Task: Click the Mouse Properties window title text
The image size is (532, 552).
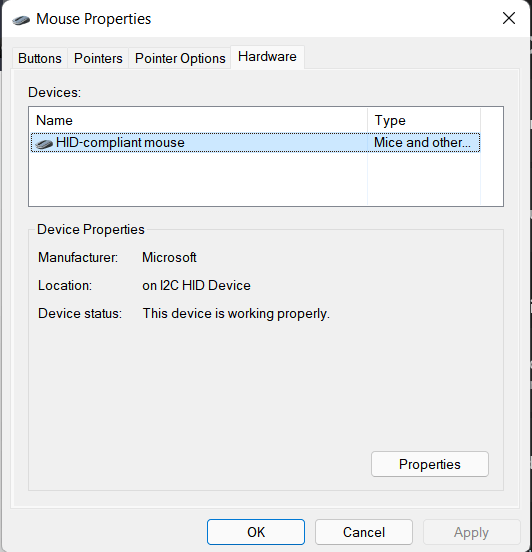Action: pos(94,19)
